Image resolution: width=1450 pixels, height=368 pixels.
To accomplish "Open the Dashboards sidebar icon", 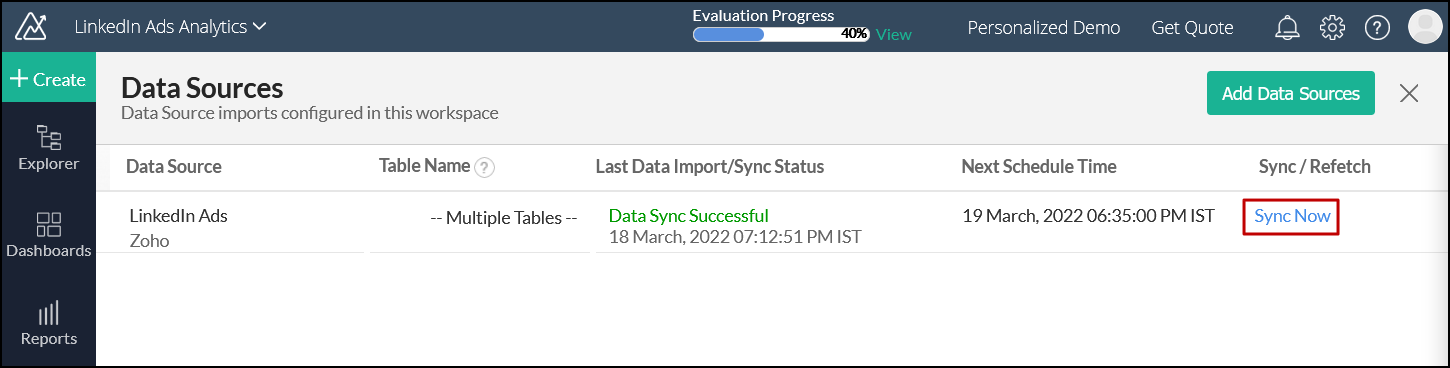I will 48,235.
